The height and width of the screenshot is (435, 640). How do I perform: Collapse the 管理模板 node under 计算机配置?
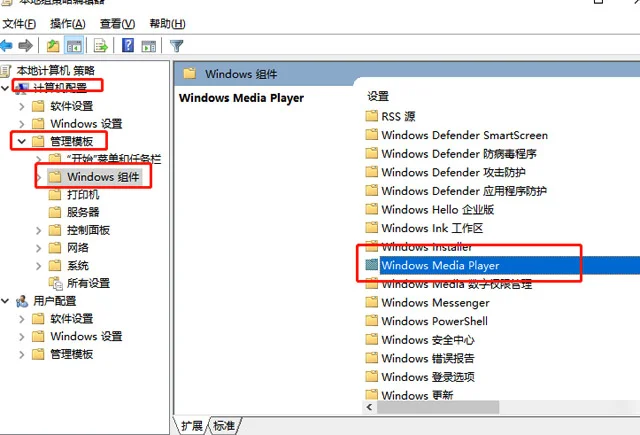[x=22, y=142]
